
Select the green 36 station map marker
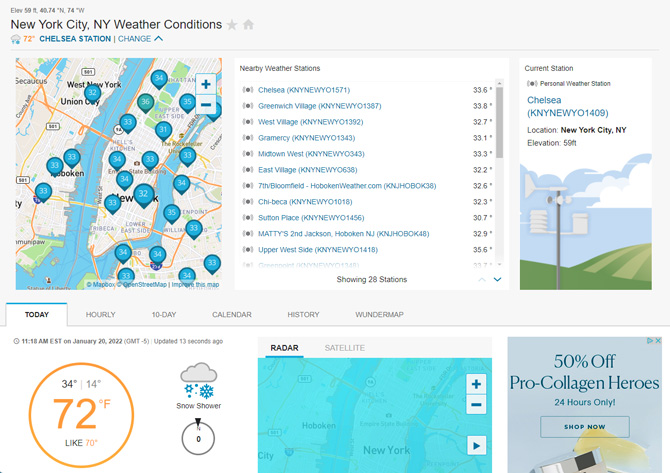pyautogui.click(x=145, y=103)
